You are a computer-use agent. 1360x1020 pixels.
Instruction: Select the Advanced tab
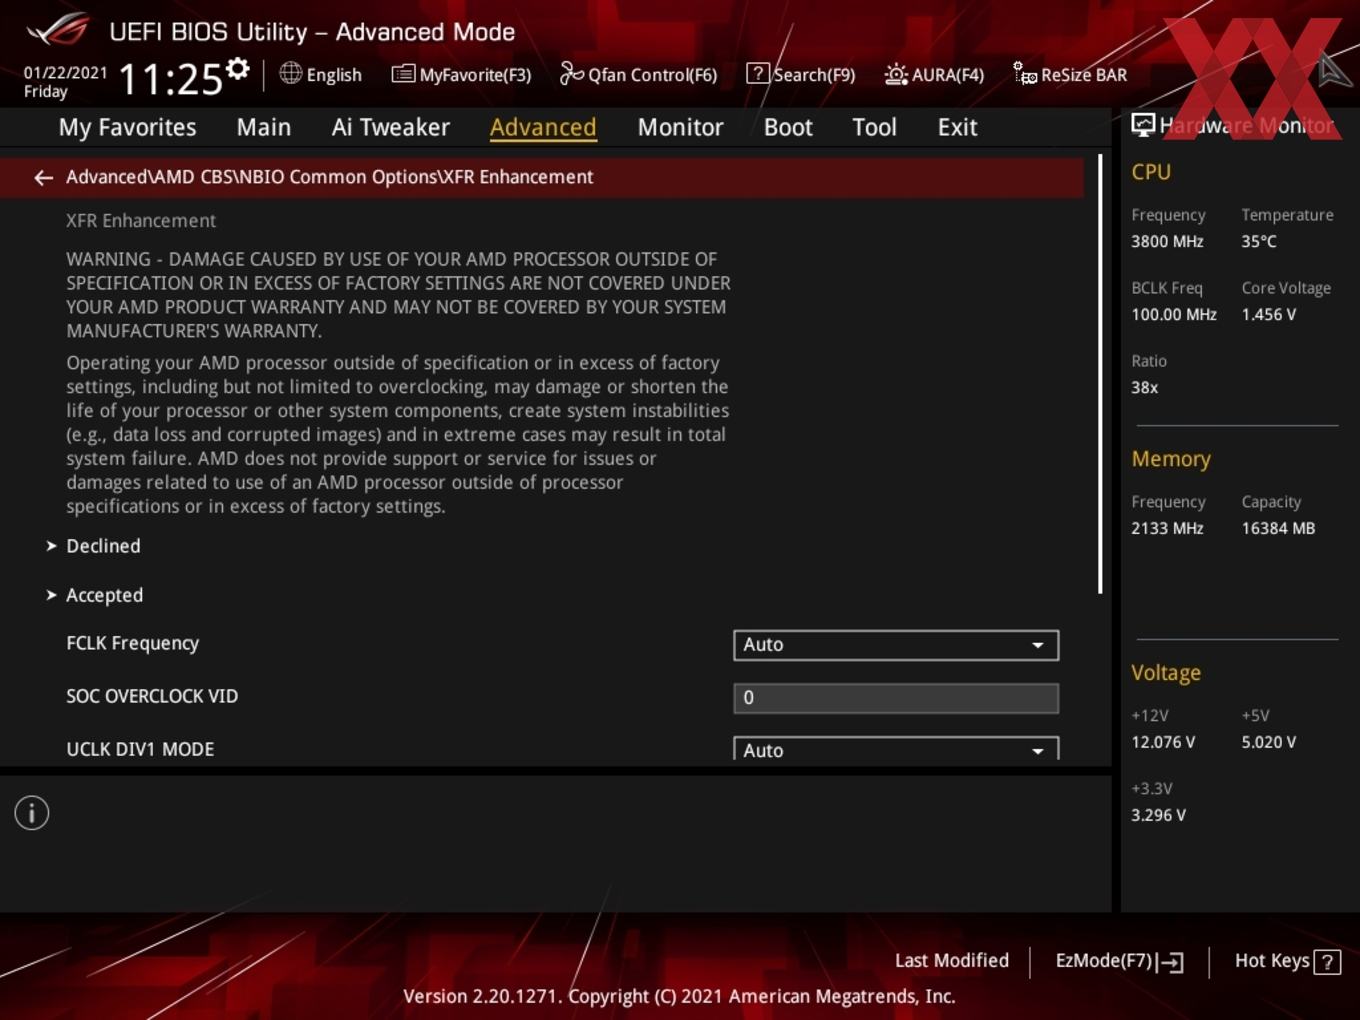[x=543, y=127]
